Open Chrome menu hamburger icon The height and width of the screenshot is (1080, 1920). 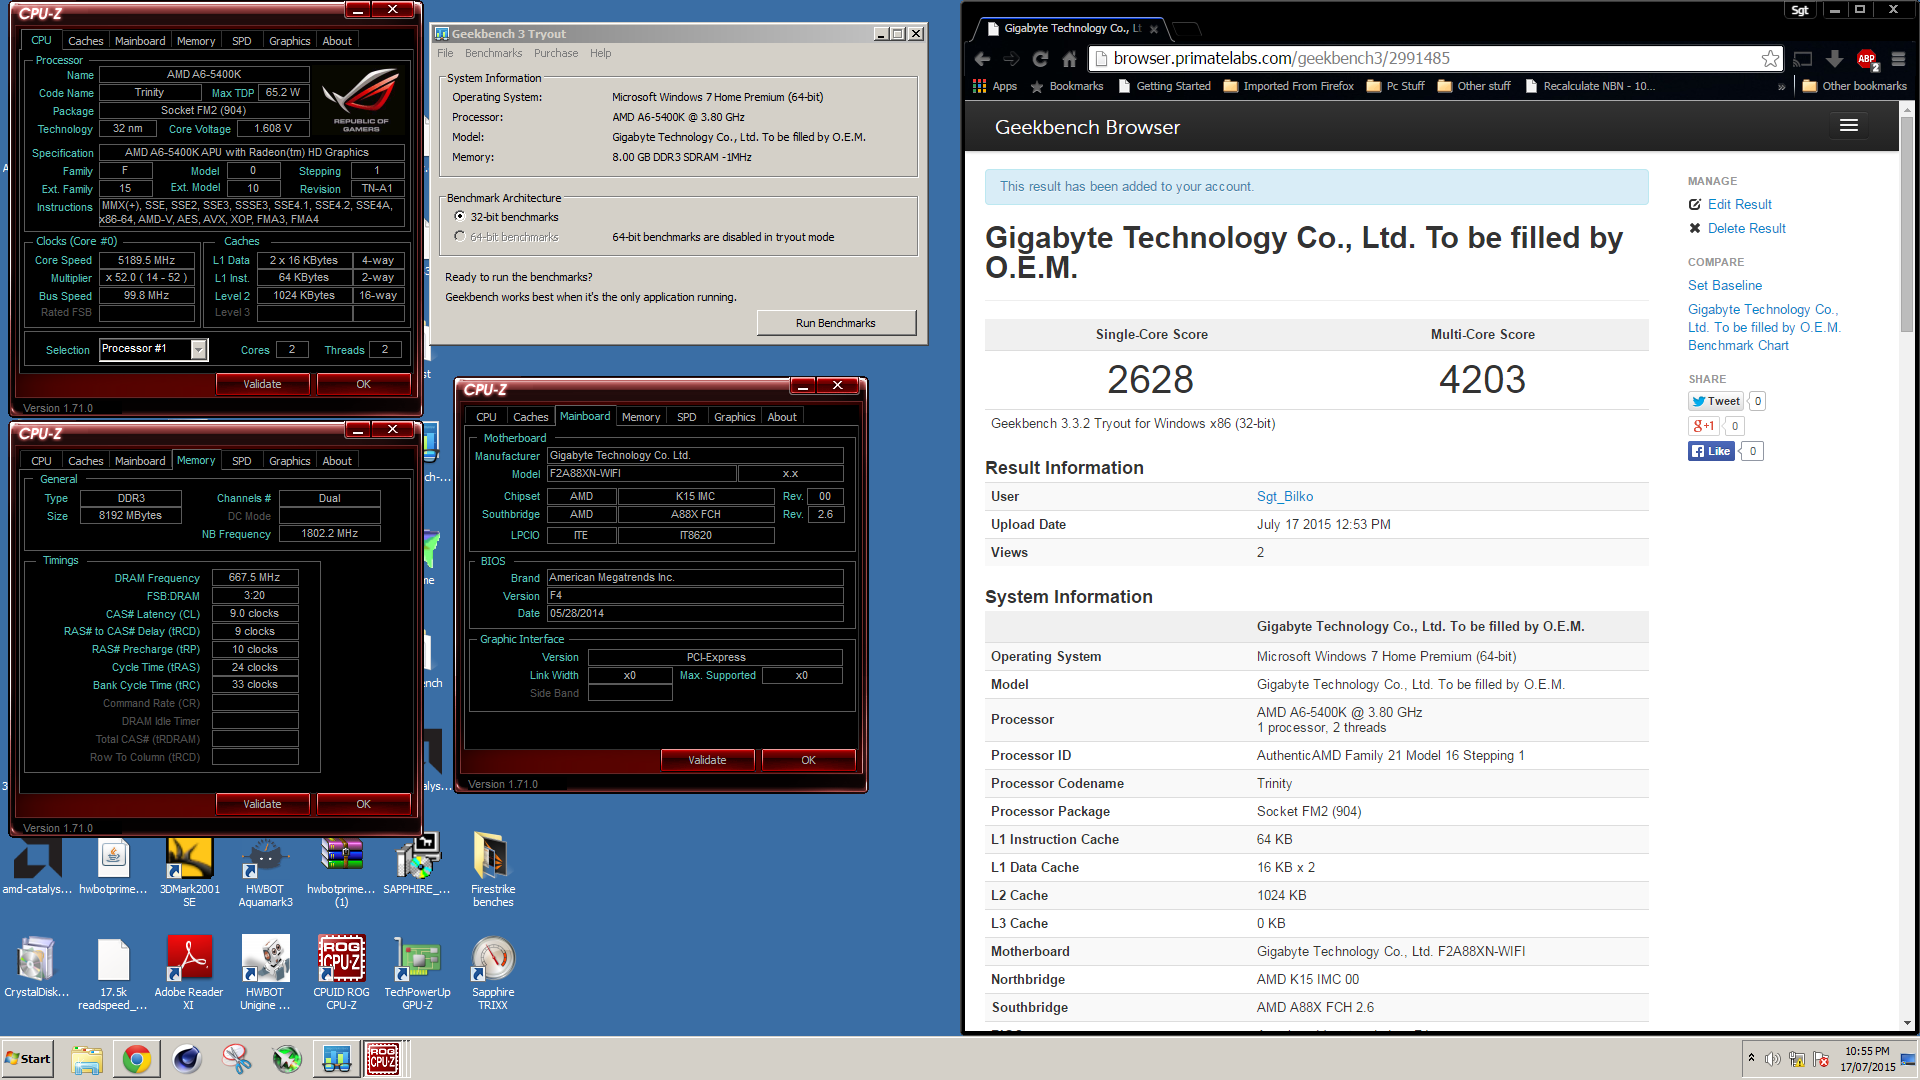pyautogui.click(x=1898, y=59)
